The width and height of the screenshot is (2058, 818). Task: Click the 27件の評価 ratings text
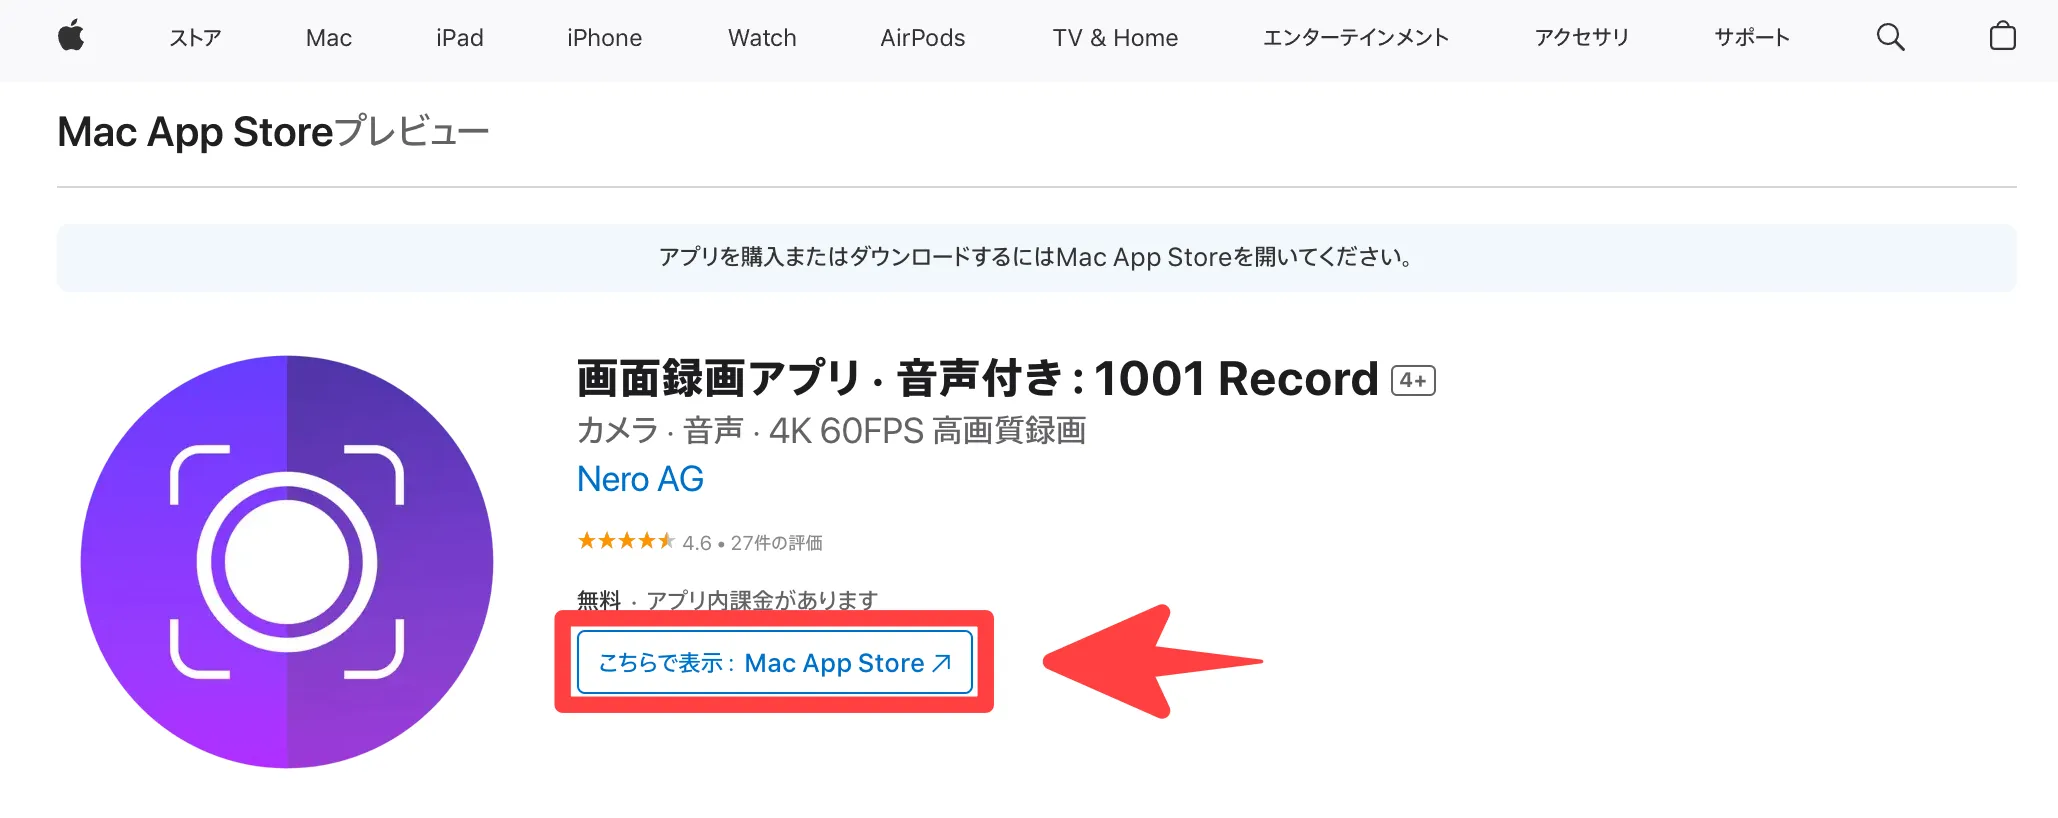776,543
